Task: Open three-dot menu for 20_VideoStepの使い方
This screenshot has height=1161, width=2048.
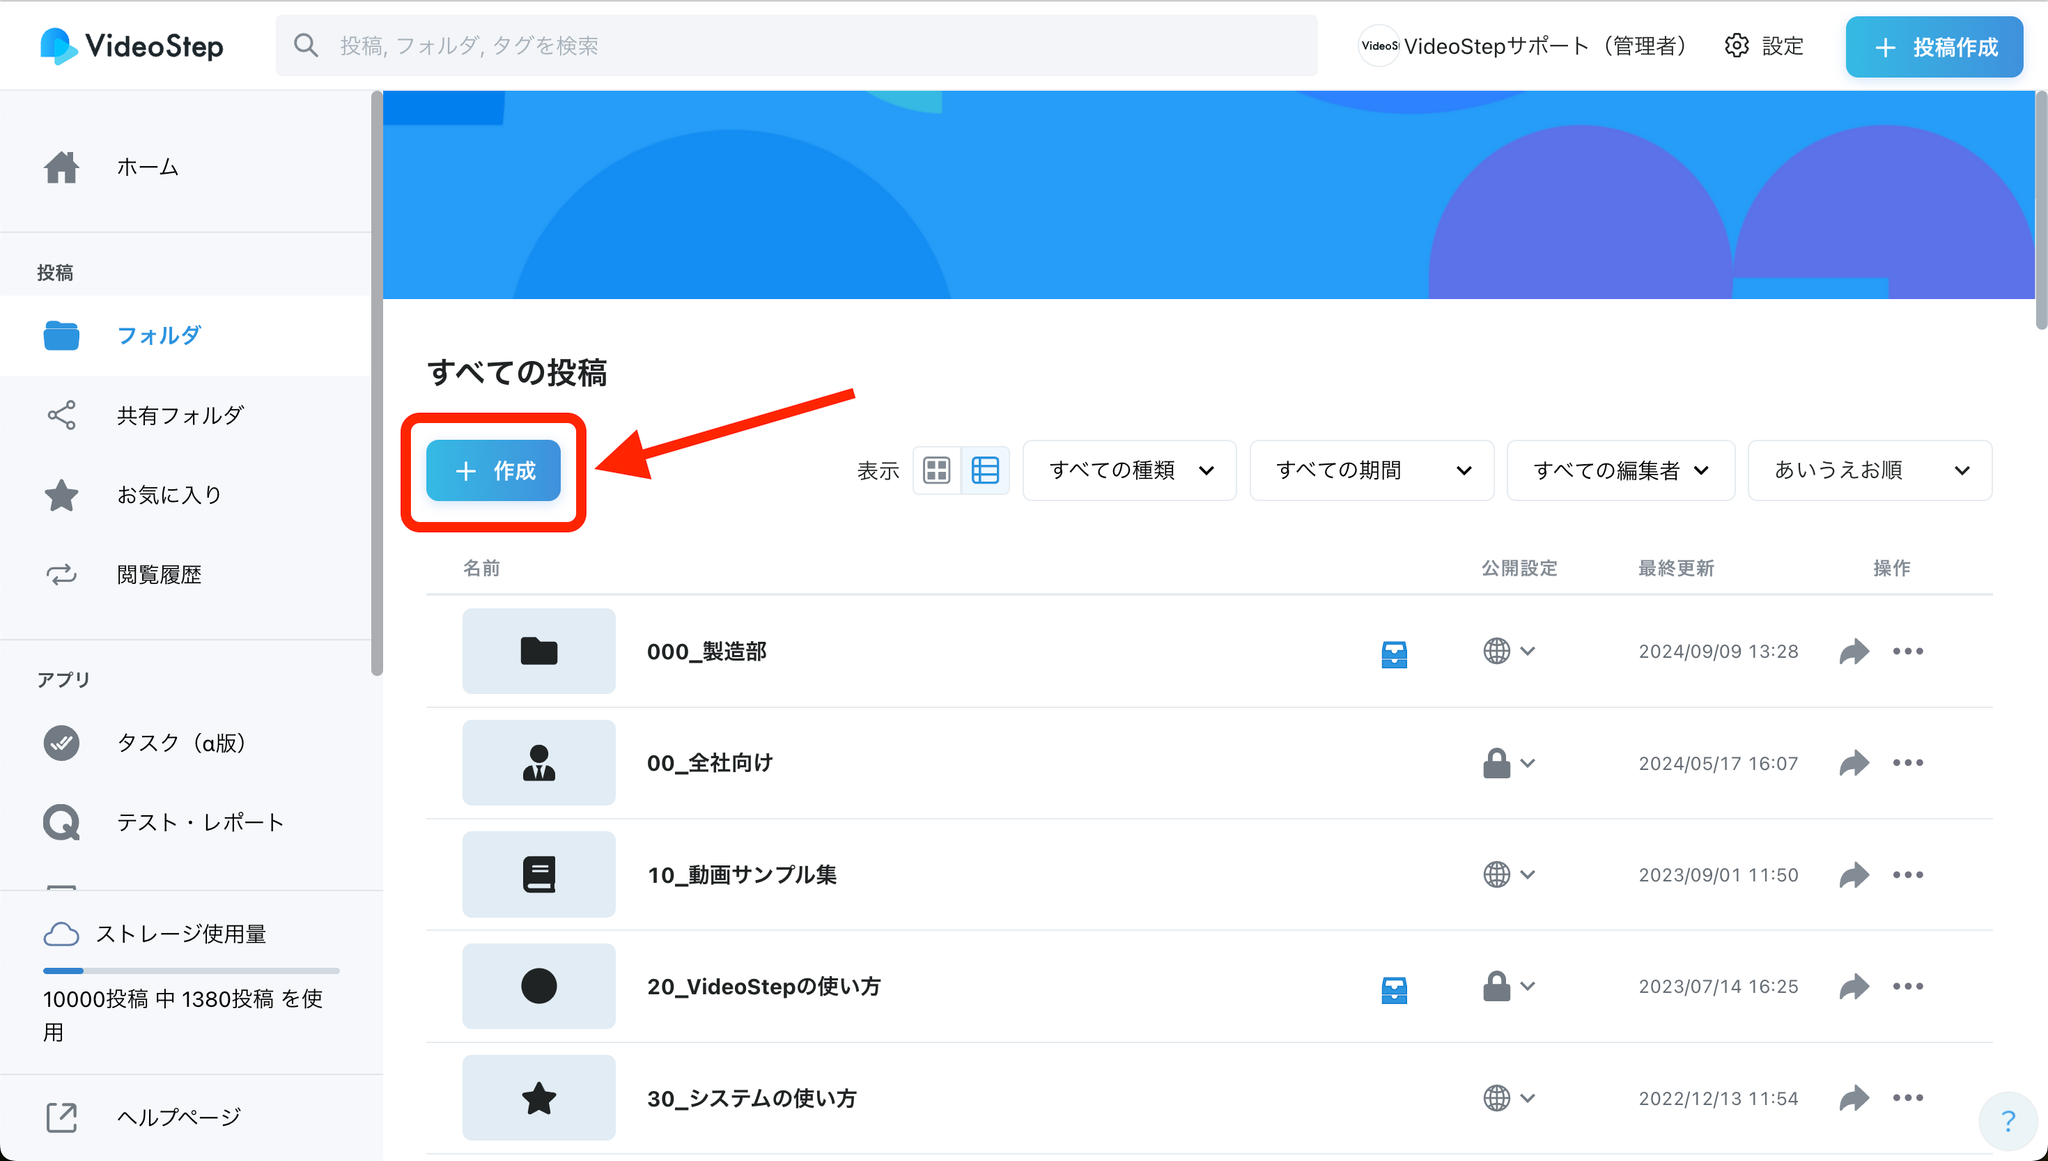Action: [x=1907, y=987]
